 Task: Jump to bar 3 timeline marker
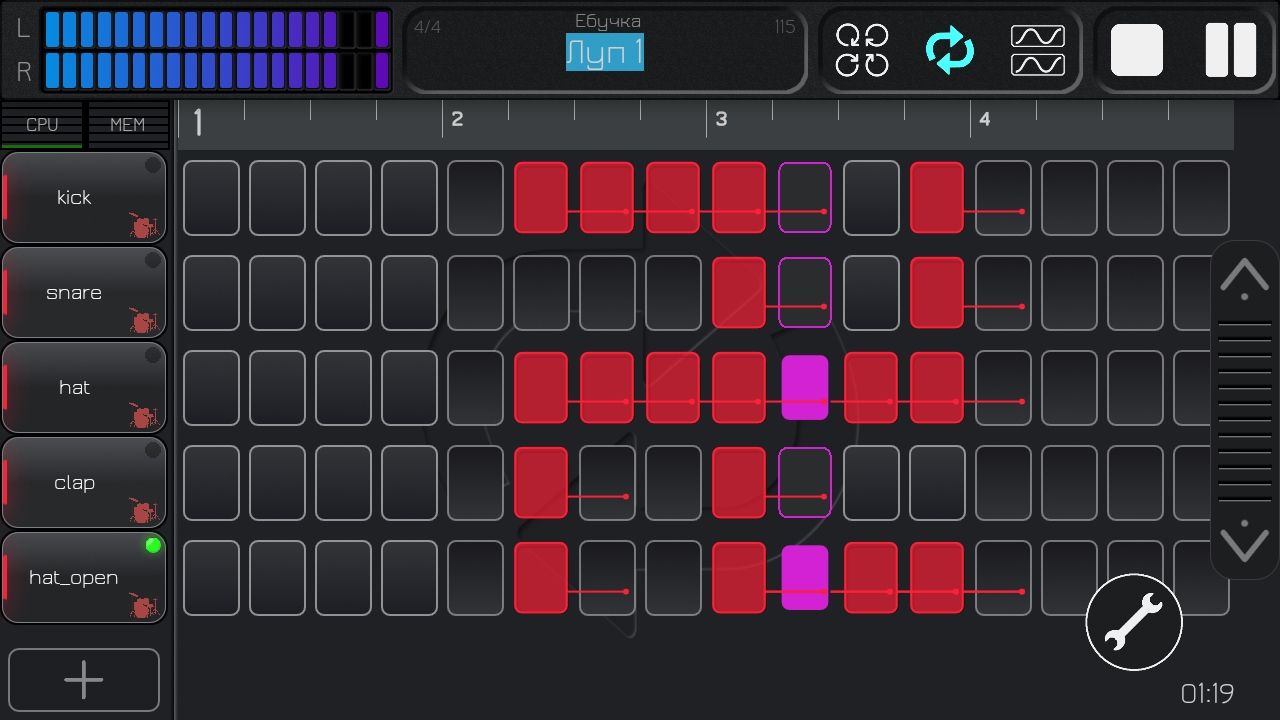coord(721,119)
